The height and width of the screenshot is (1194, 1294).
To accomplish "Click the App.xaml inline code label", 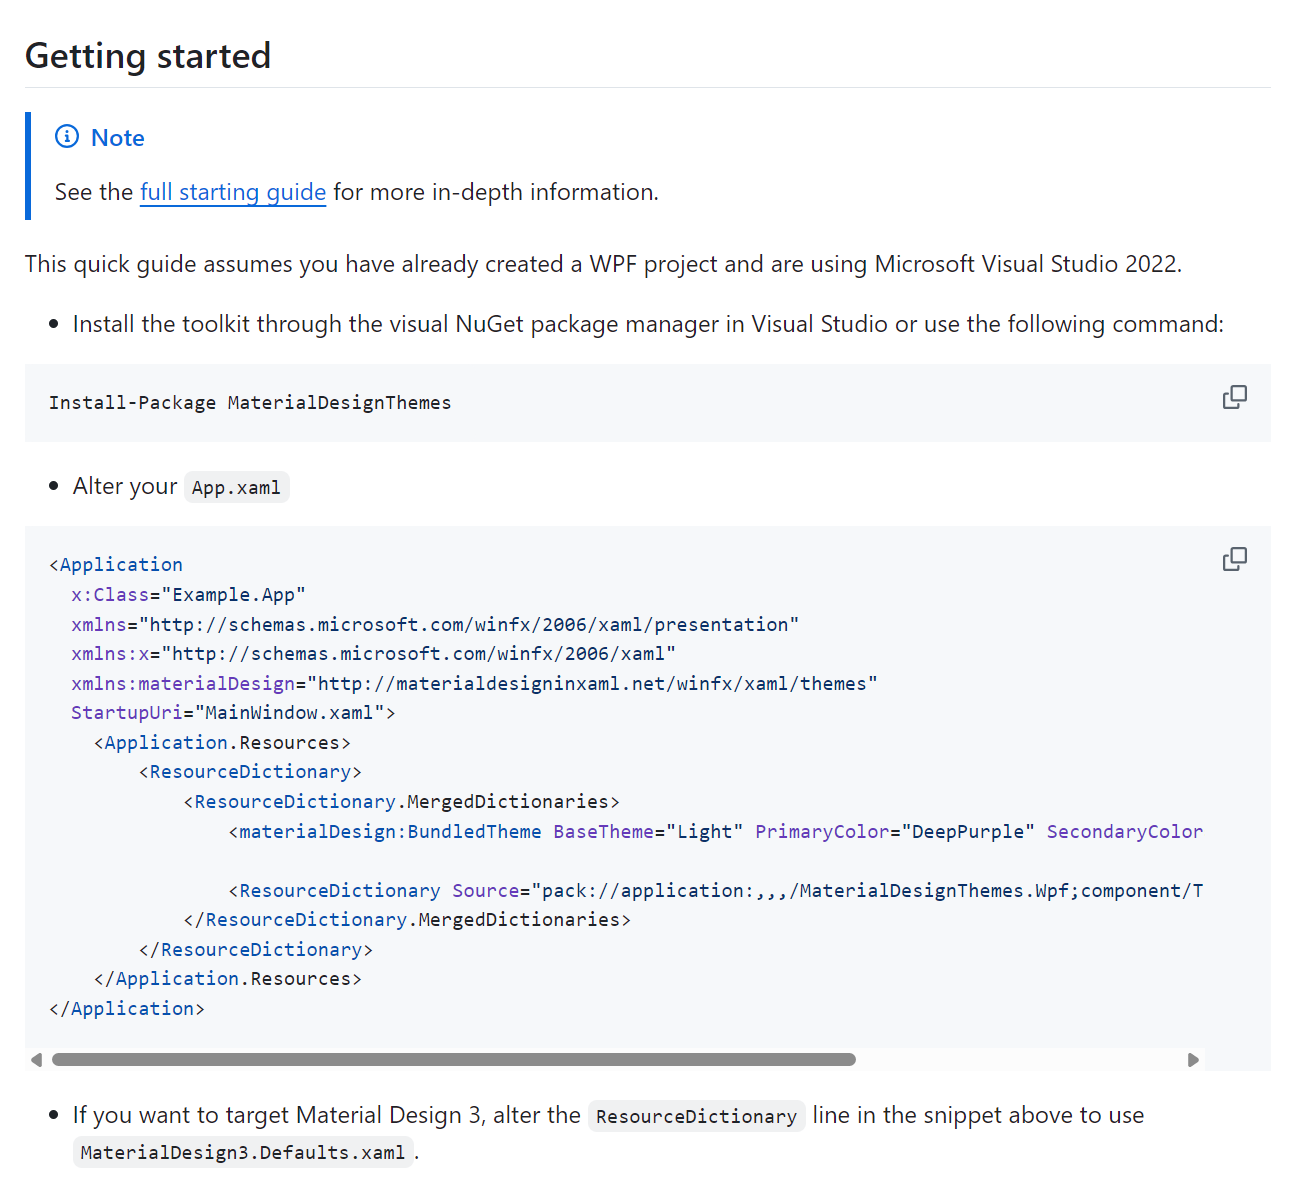I will point(236,488).
